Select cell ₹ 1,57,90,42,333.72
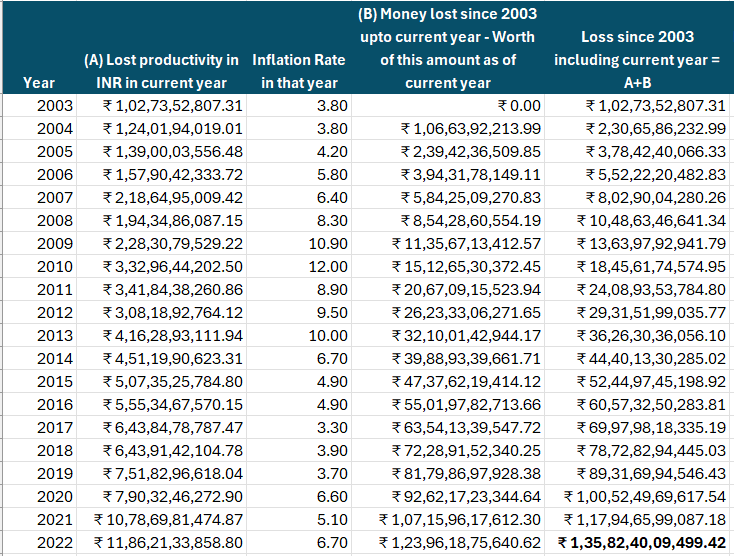This screenshot has height=556, width=734. (x=161, y=175)
